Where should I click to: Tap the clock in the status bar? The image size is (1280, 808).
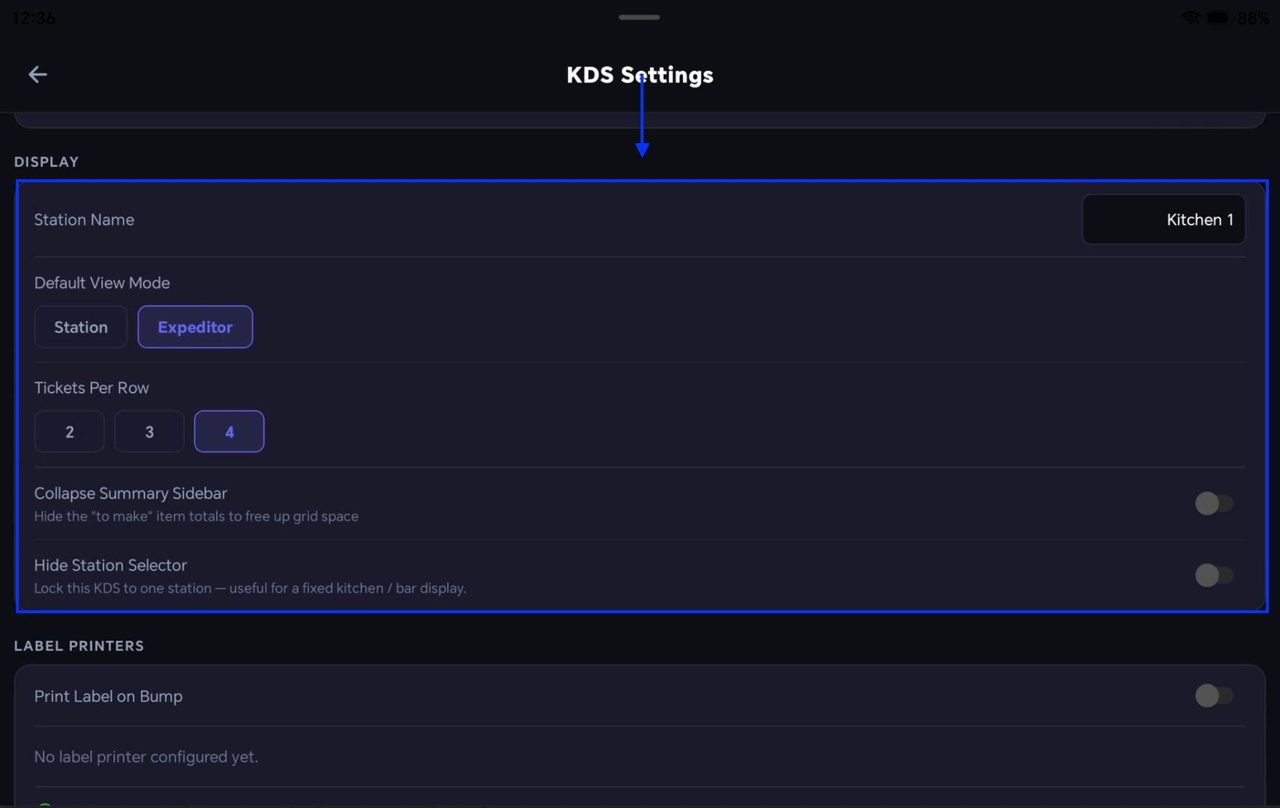[x=35, y=18]
